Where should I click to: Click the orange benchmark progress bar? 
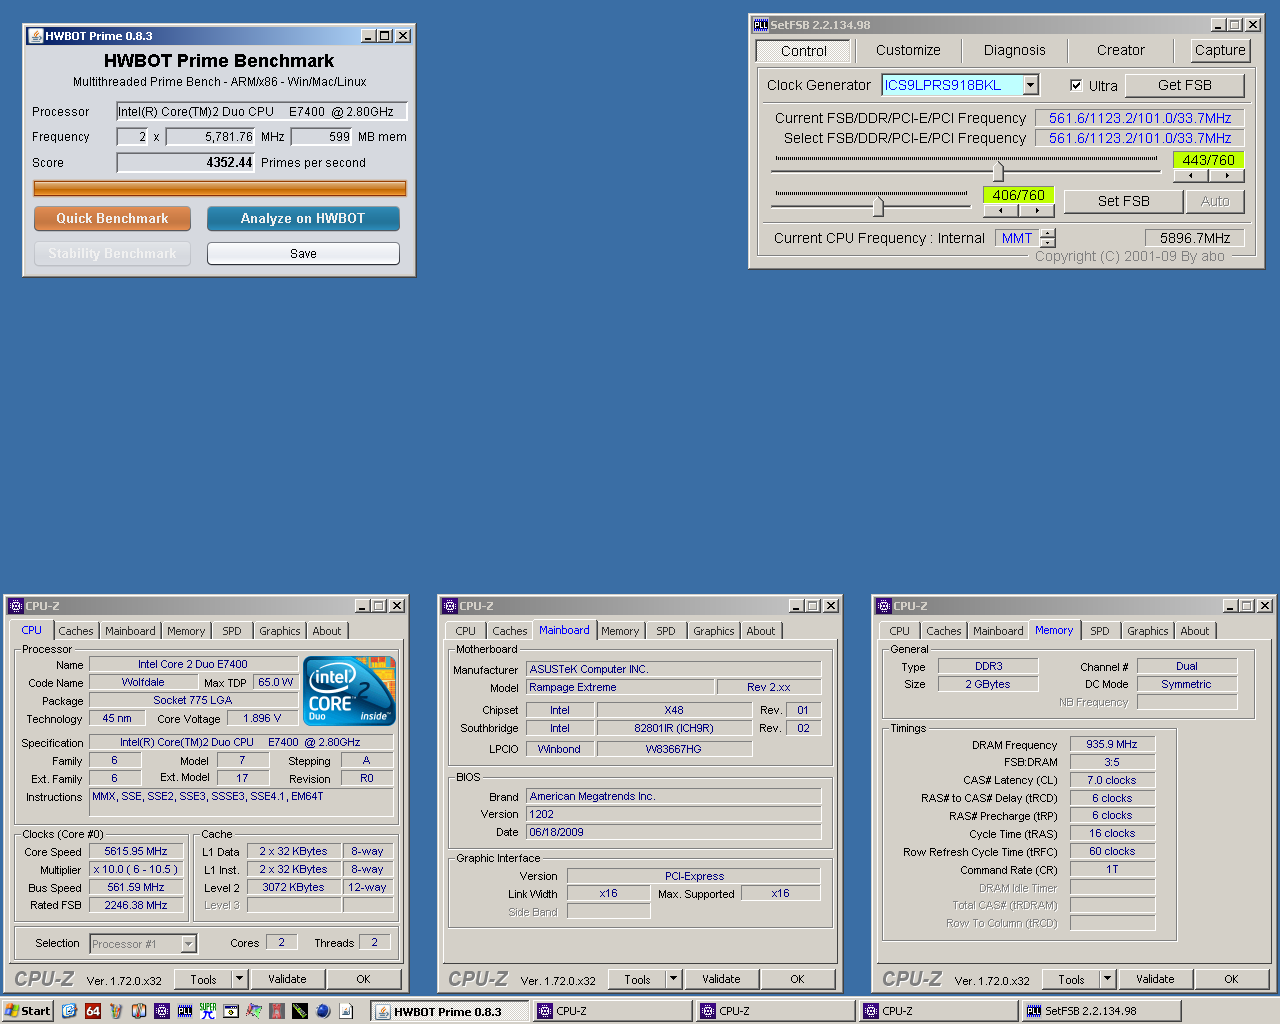click(x=220, y=188)
